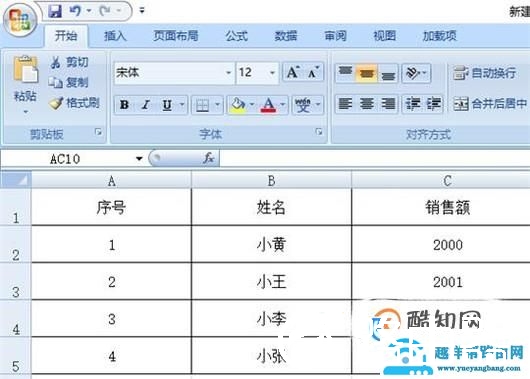The width and height of the screenshot is (530, 379).
Task: Switch to the 视图 tab
Action: (x=384, y=35)
